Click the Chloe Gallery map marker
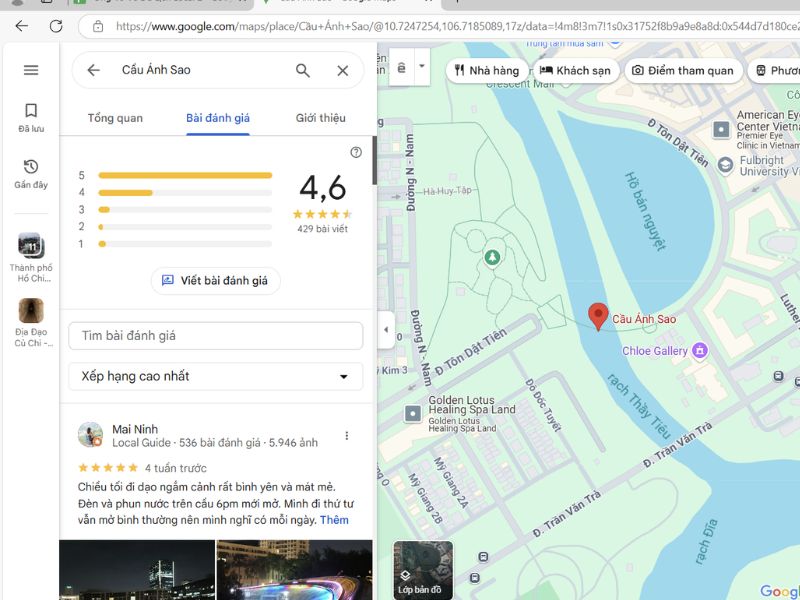 pos(699,351)
